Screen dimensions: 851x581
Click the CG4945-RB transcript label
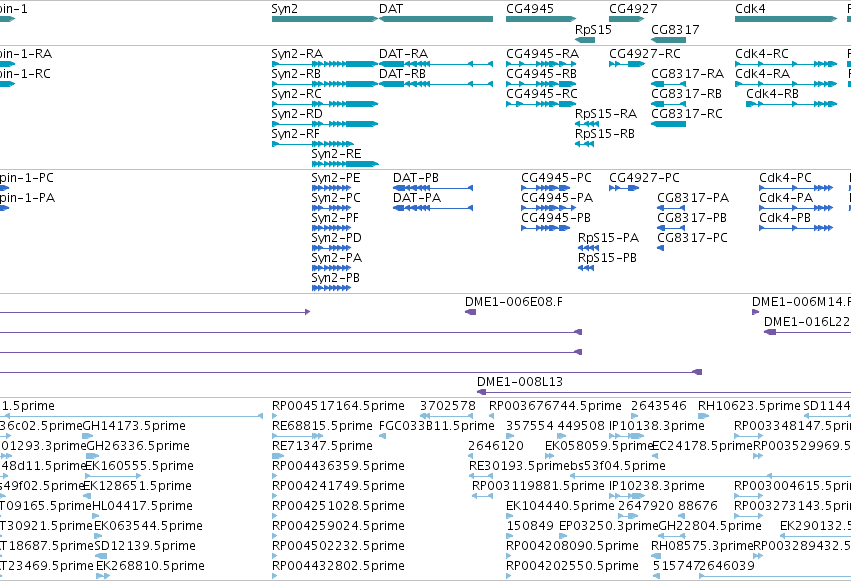[541, 74]
